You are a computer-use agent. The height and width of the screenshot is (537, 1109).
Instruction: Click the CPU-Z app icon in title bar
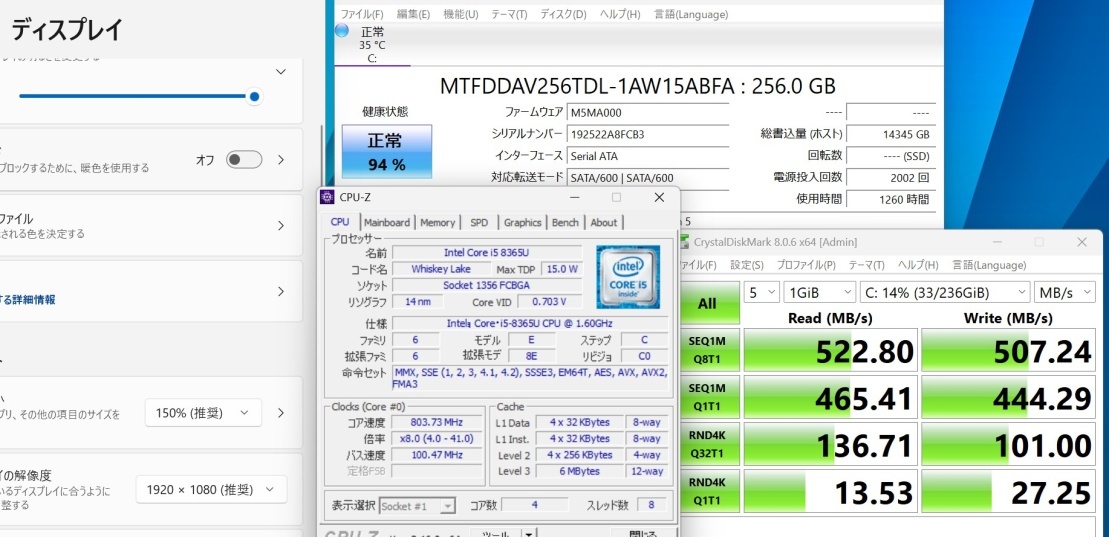click(327, 197)
